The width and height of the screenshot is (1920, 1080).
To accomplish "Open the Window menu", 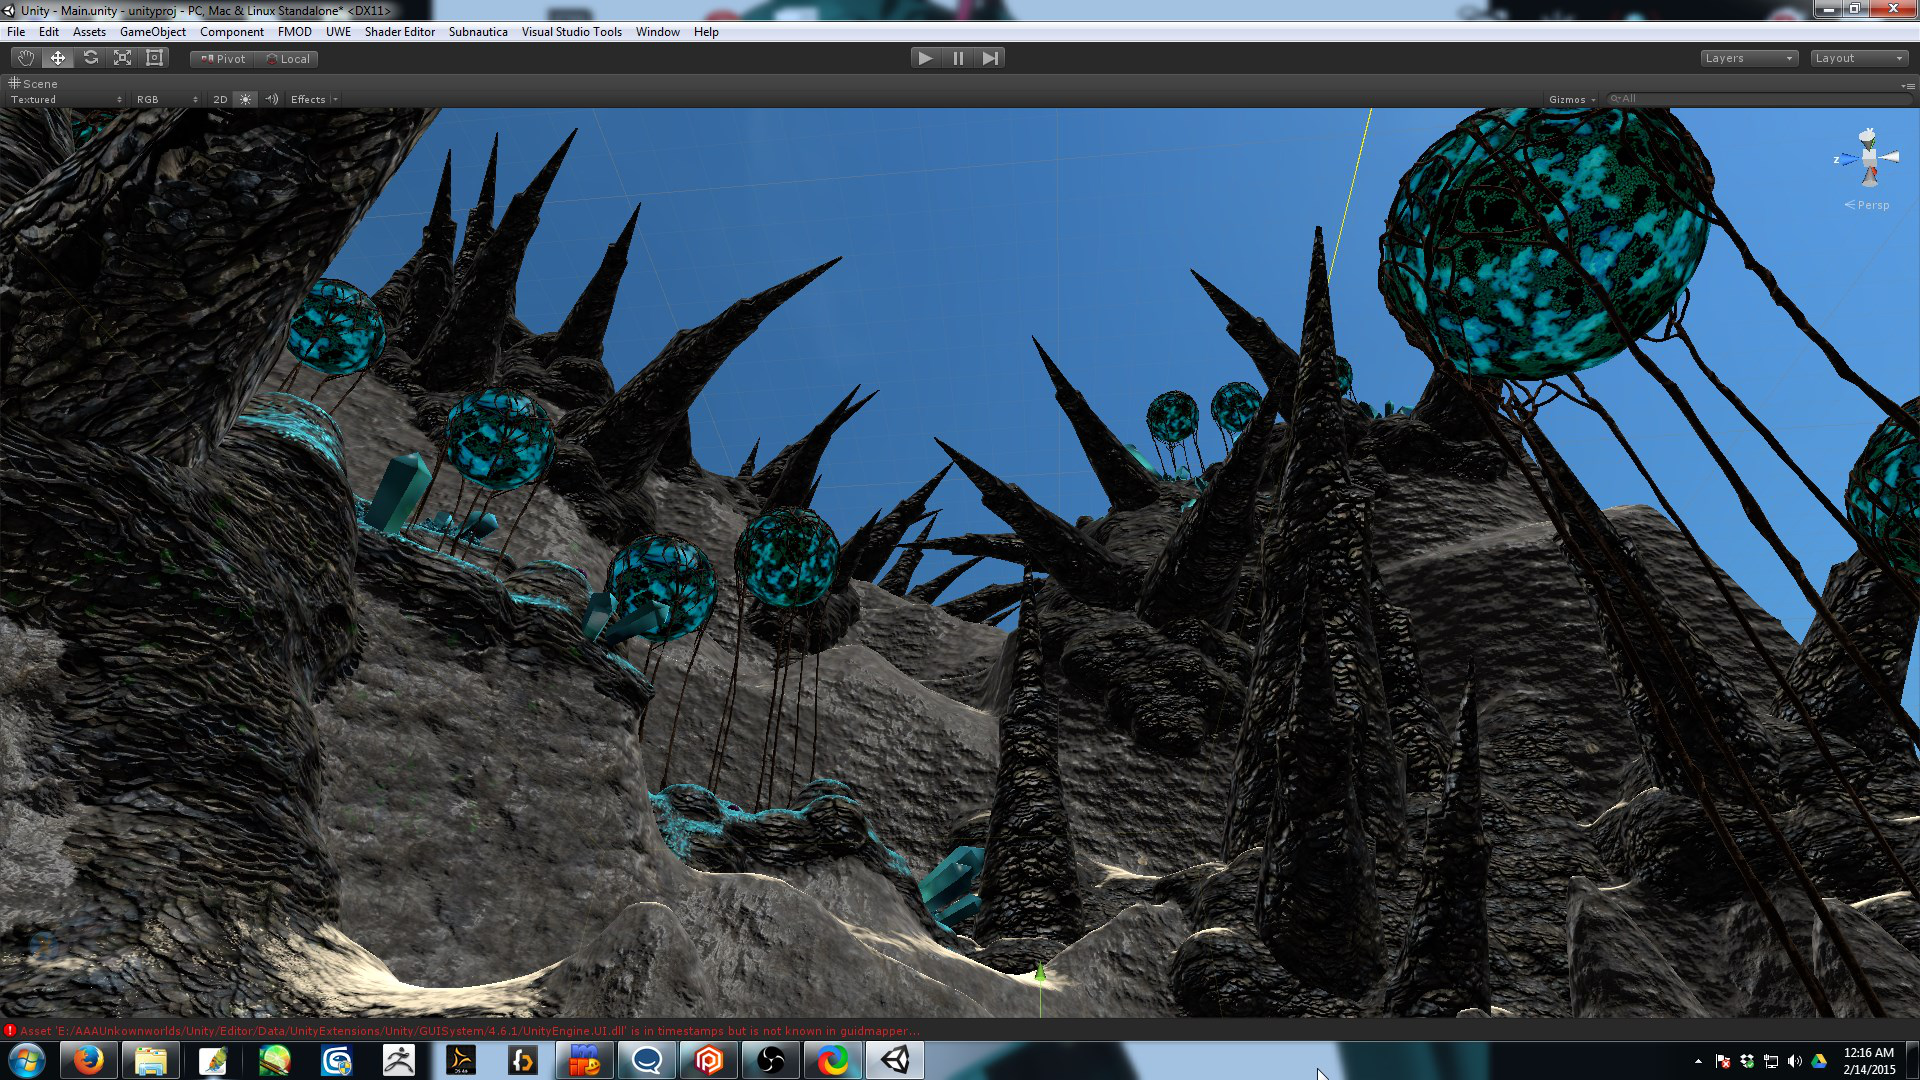I will 658,32.
